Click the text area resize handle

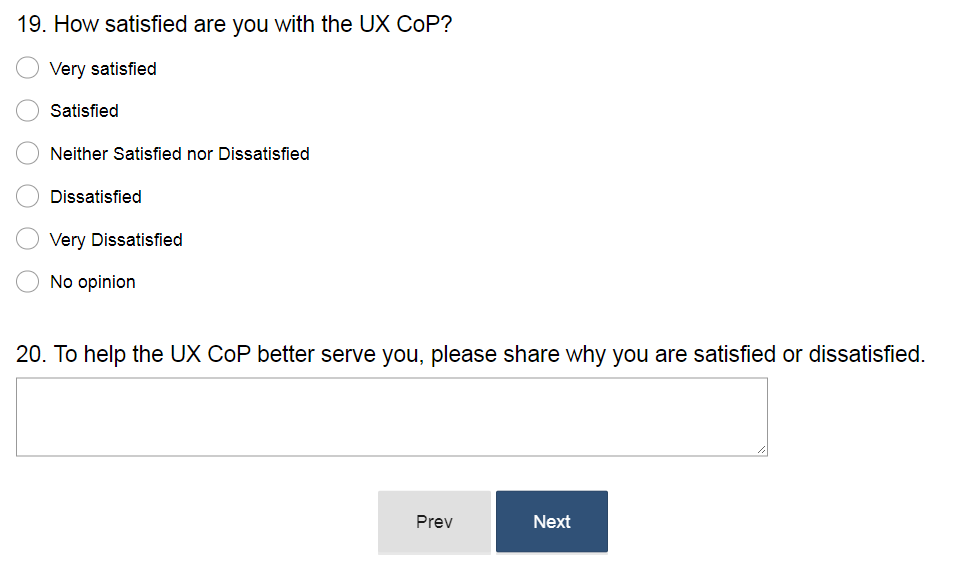coord(761,450)
